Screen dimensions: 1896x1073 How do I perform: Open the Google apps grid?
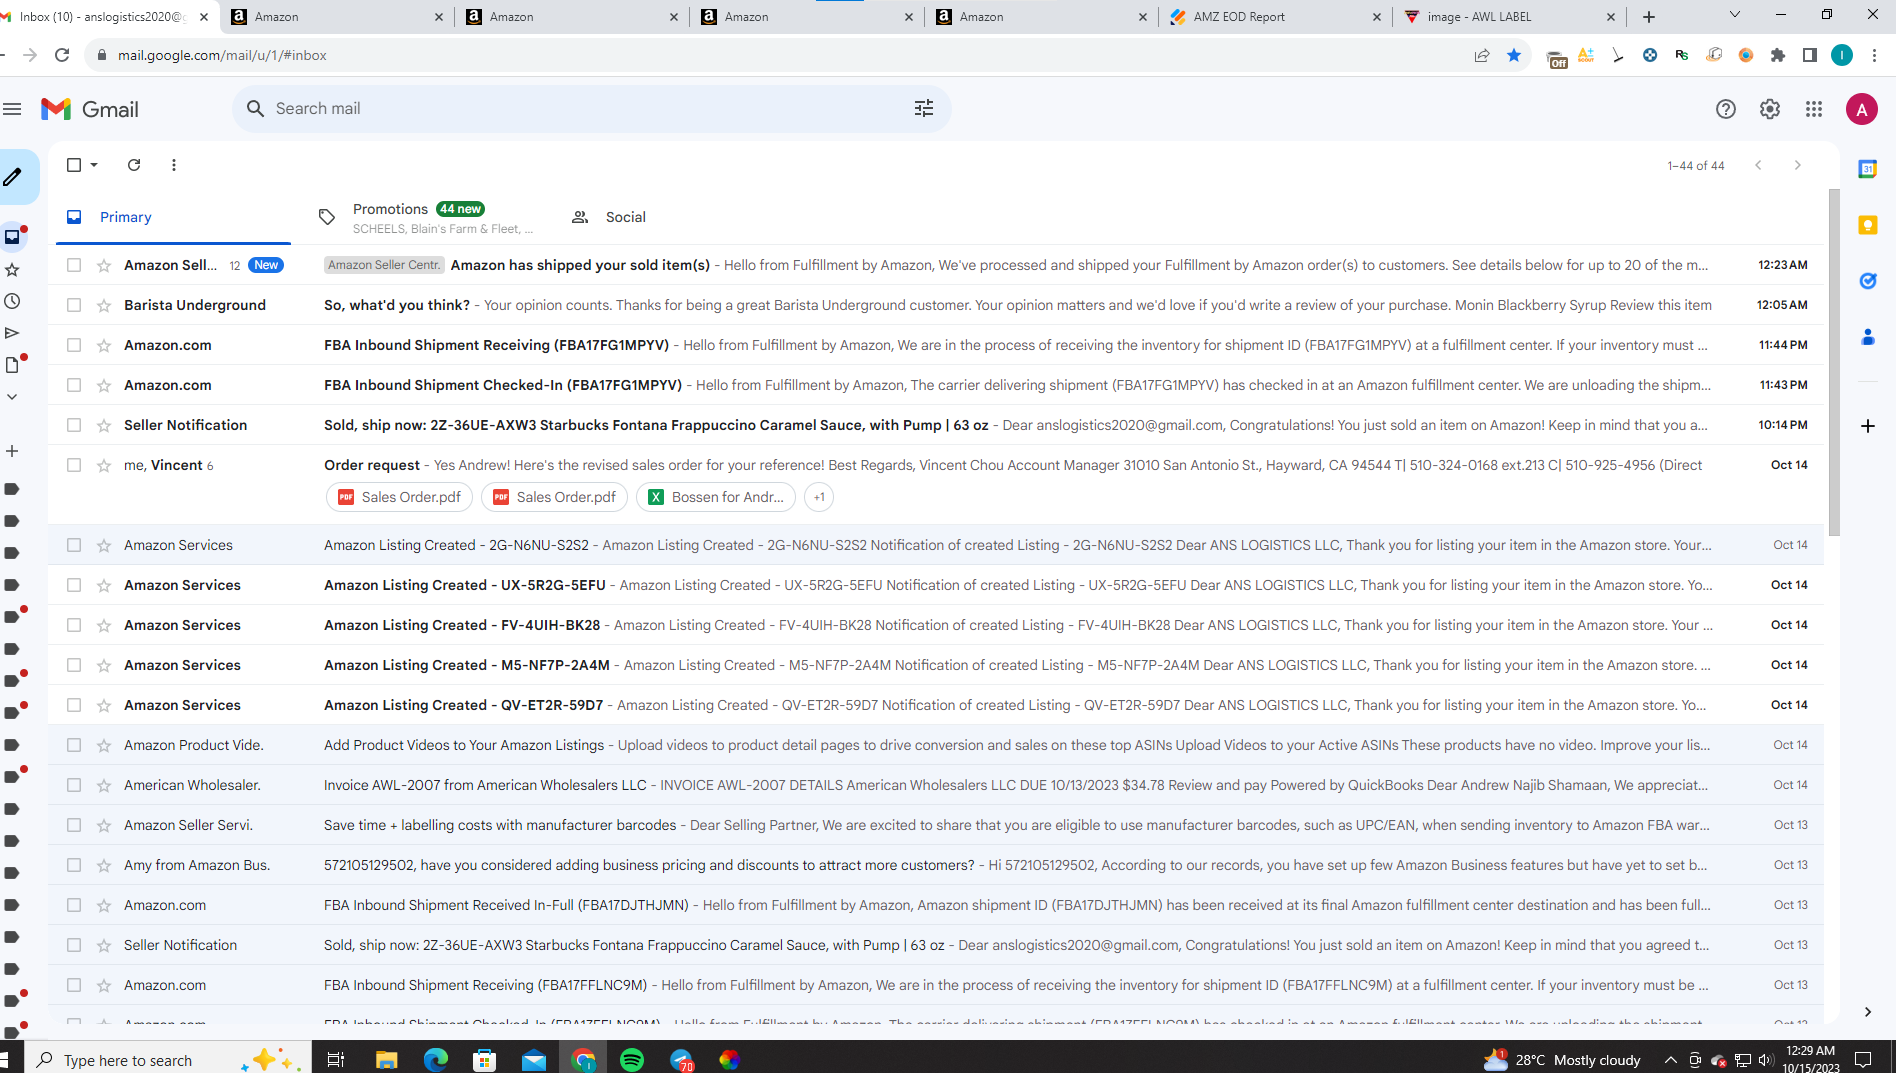click(x=1814, y=109)
